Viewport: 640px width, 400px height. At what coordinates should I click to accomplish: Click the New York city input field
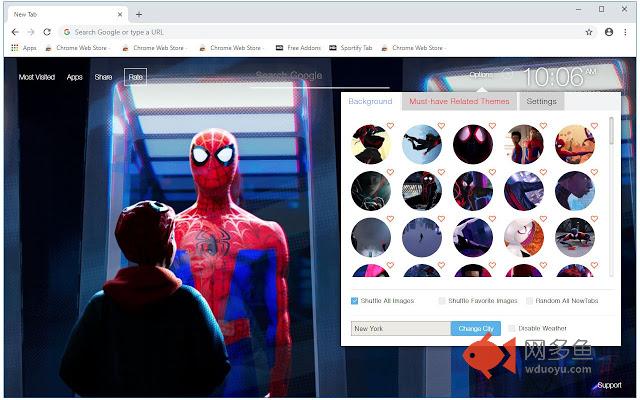[401, 328]
